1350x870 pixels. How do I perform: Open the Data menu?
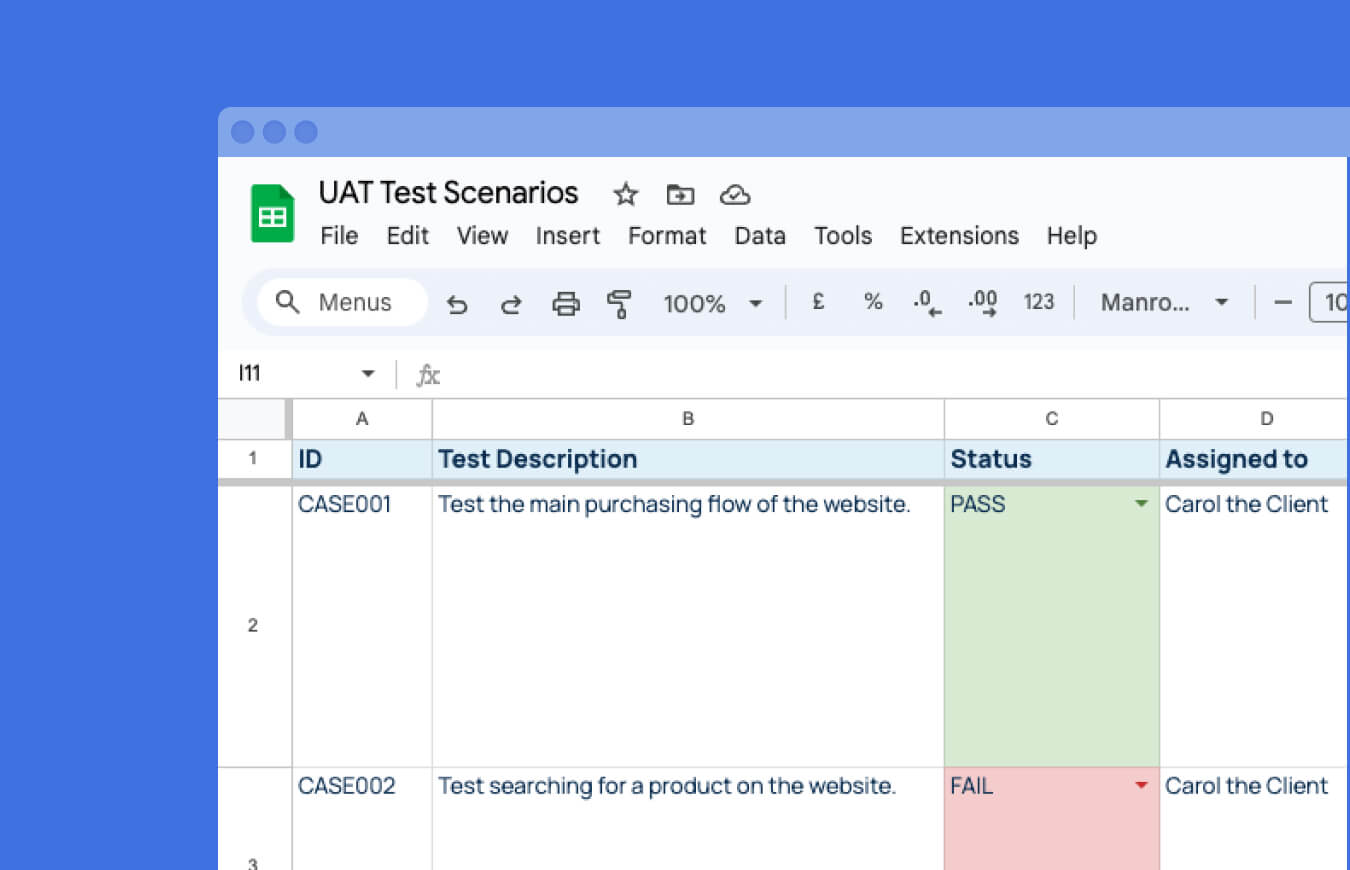pyautogui.click(x=759, y=236)
